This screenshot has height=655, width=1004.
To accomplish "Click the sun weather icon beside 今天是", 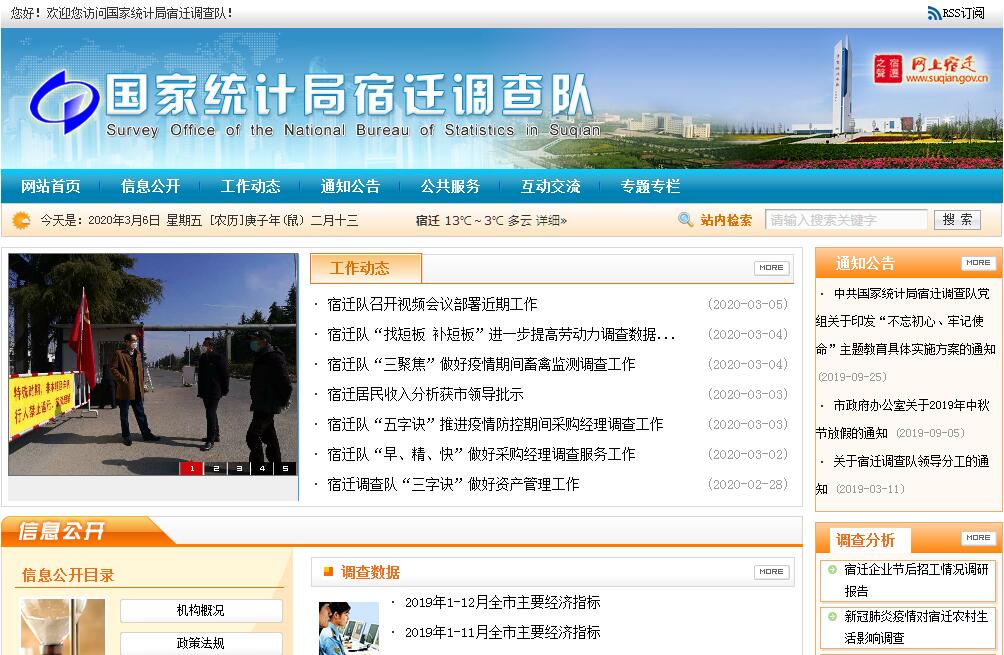I will click(x=21, y=220).
